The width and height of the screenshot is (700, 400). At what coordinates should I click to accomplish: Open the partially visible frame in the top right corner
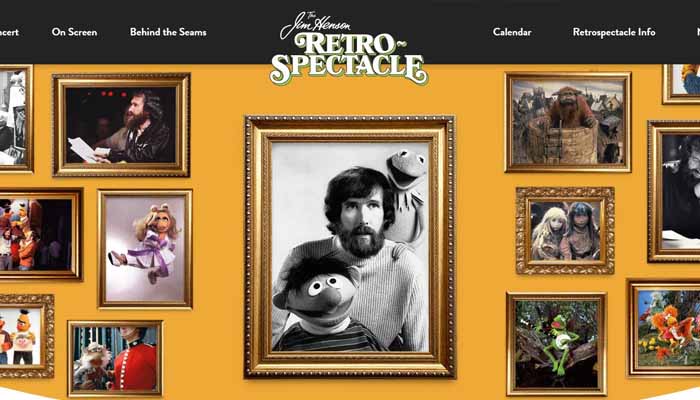click(x=681, y=84)
